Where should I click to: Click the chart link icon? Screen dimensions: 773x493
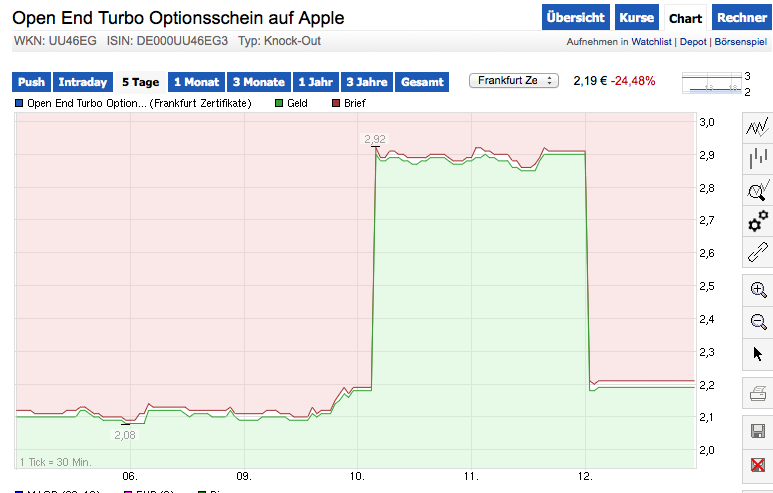coord(757,252)
